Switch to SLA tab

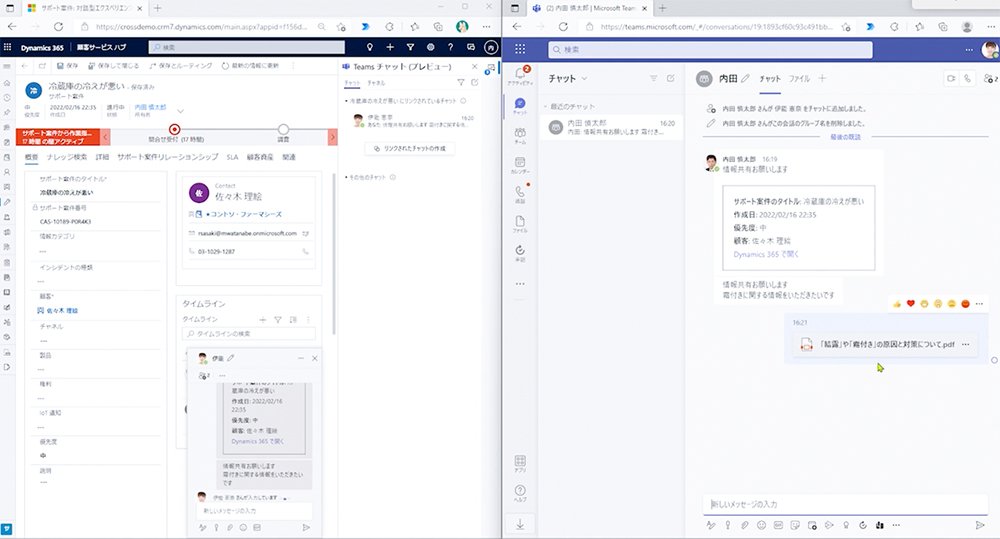pos(232,157)
